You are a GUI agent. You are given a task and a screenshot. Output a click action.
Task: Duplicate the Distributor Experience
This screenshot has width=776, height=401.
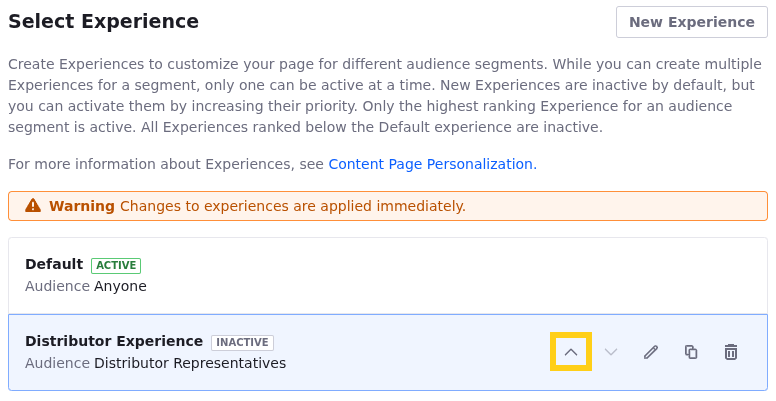click(691, 352)
